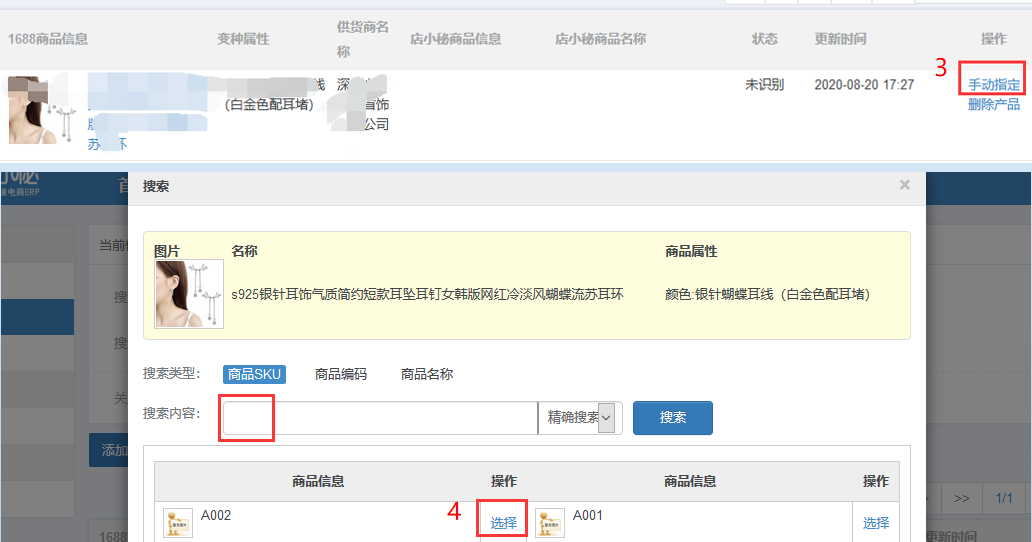Select 商品SKU search type
Screen dimensions: 1032x542
[254, 374]
